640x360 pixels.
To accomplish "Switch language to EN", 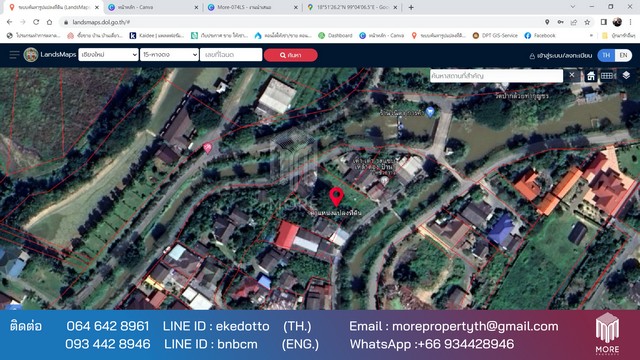I will pyautogui.click(x=623, y=55).
